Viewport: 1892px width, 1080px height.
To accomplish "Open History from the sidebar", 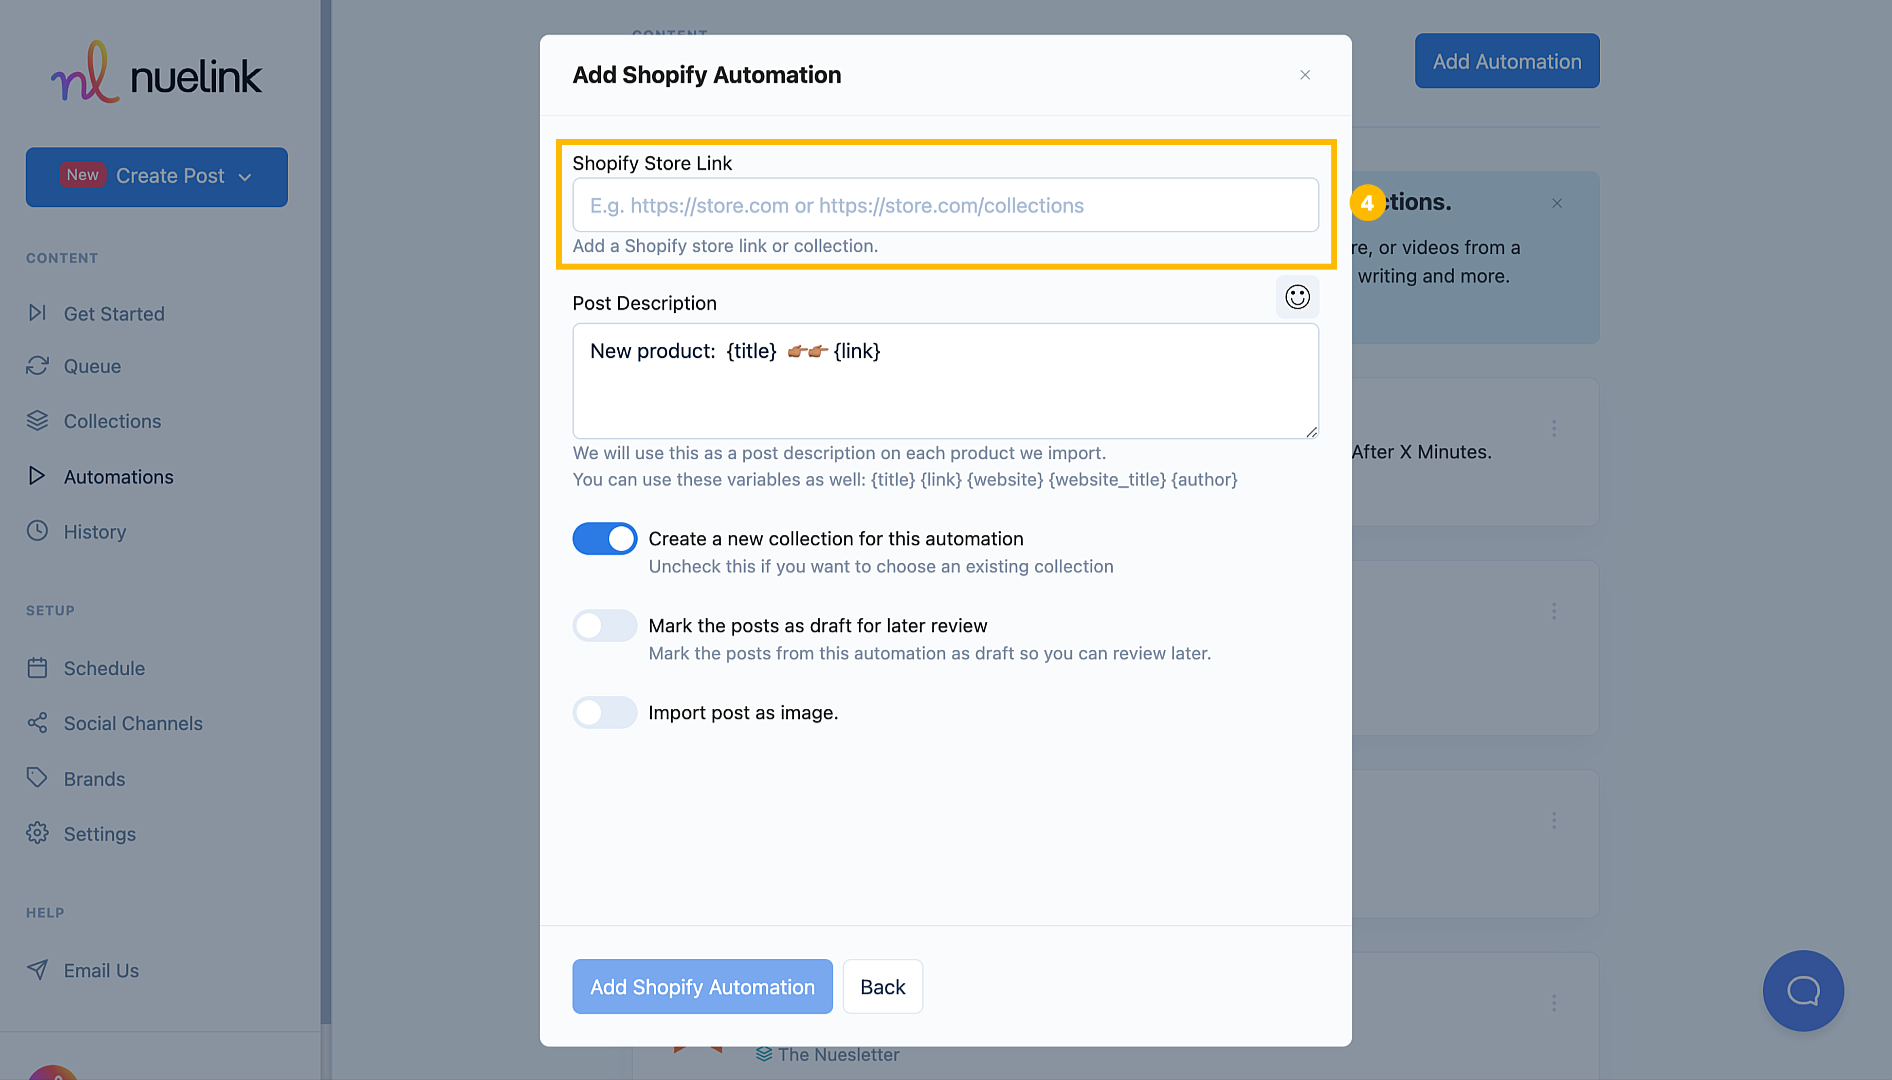I will pos(95,532).
